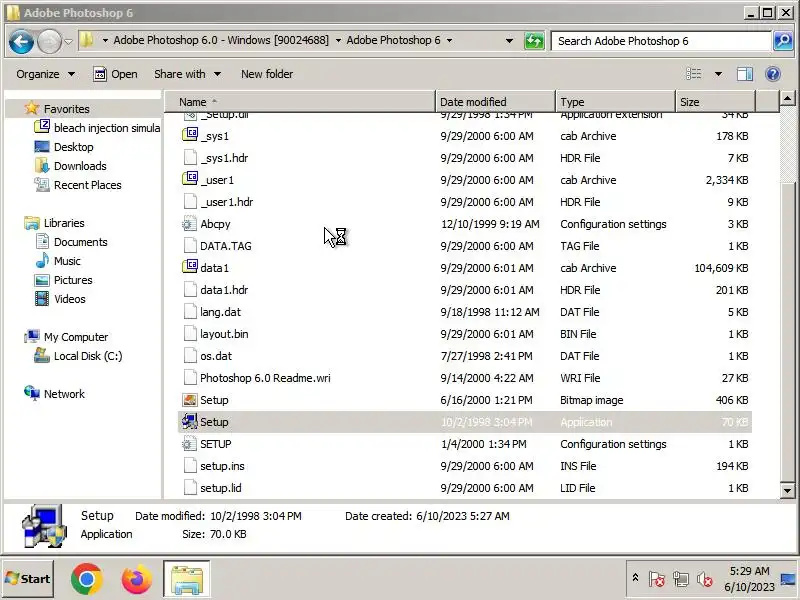This screenshot has height=600, width=800.
Task: Open root folder dropdown in address bar
Action: pyautogui.click(x=105, y=40)
